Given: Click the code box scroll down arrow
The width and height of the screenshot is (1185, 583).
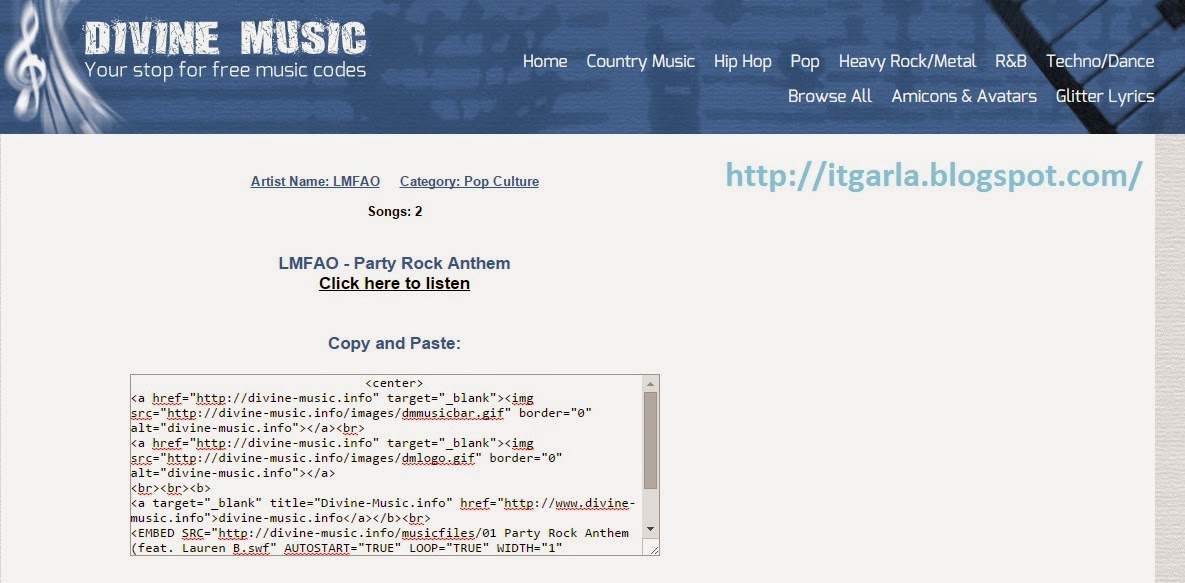Looking at the screenshot, I should click(651, 529).
